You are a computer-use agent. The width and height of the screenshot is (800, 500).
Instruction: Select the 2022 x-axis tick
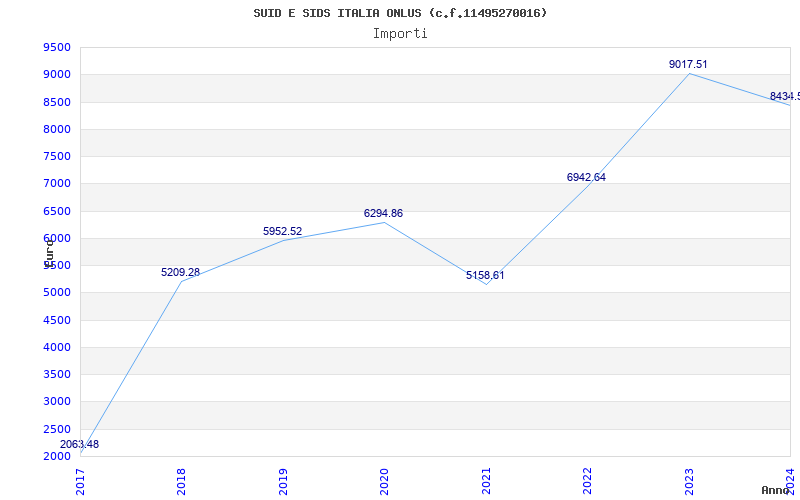[587, 482]
